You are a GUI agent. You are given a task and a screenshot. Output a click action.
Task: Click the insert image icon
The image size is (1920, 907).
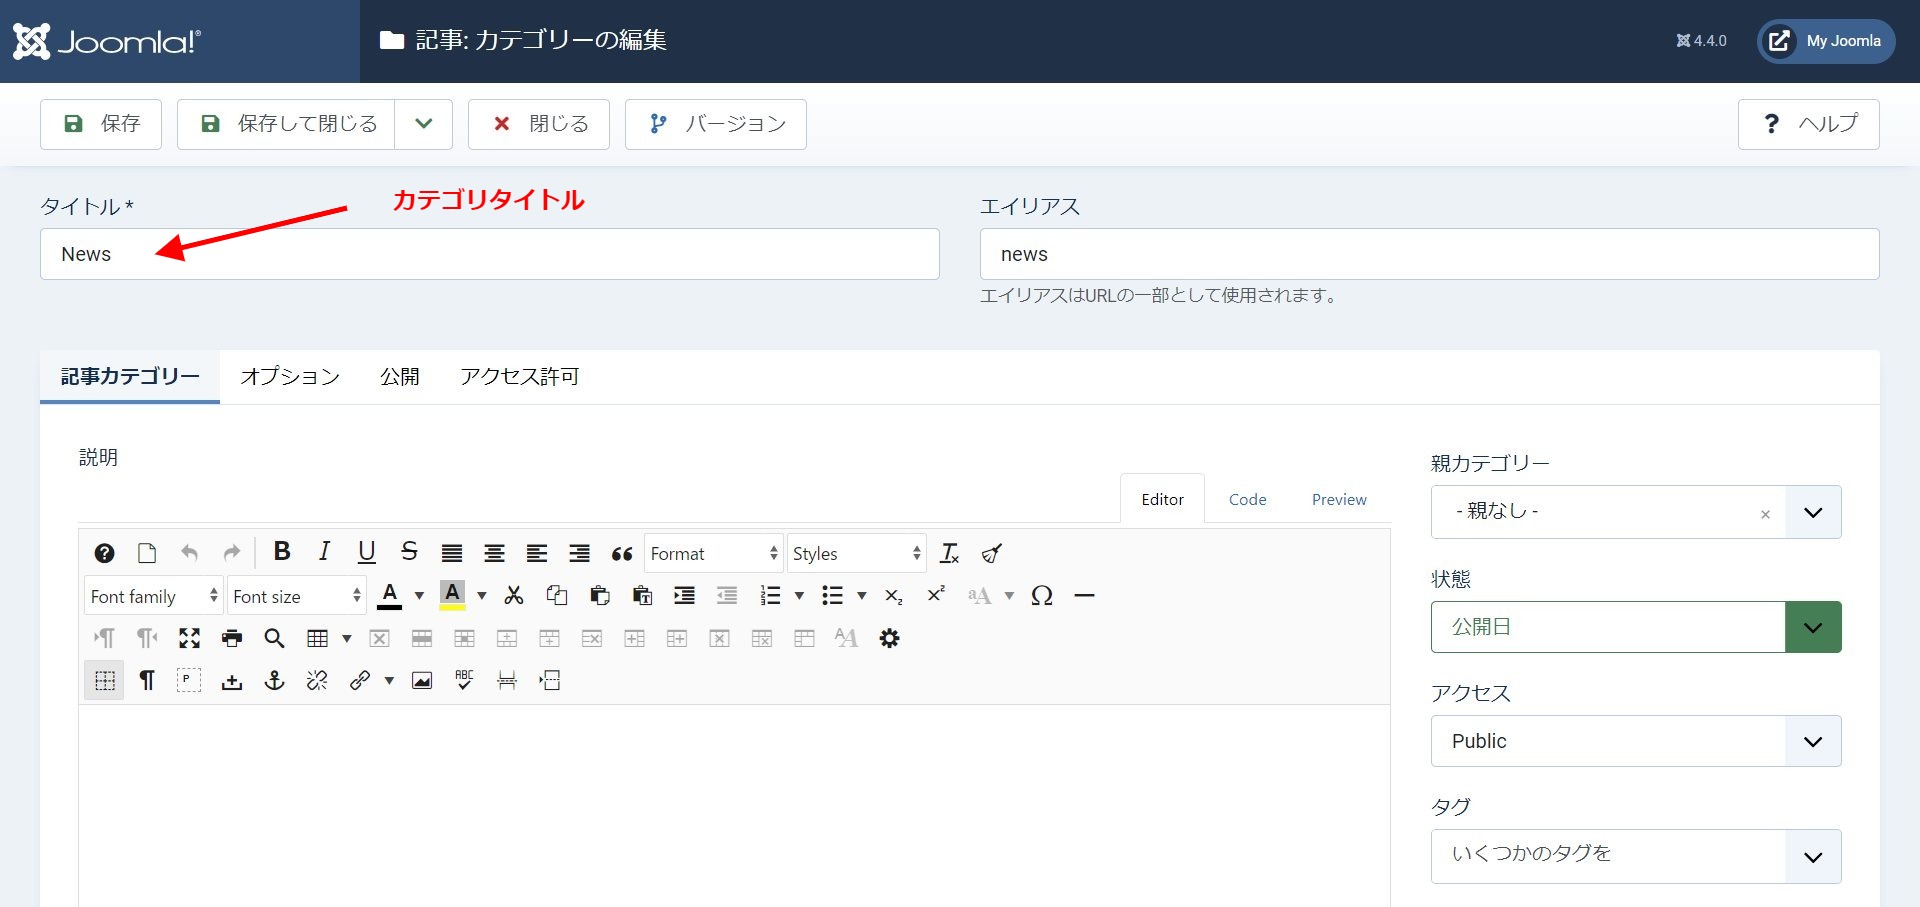click(422, 681)
